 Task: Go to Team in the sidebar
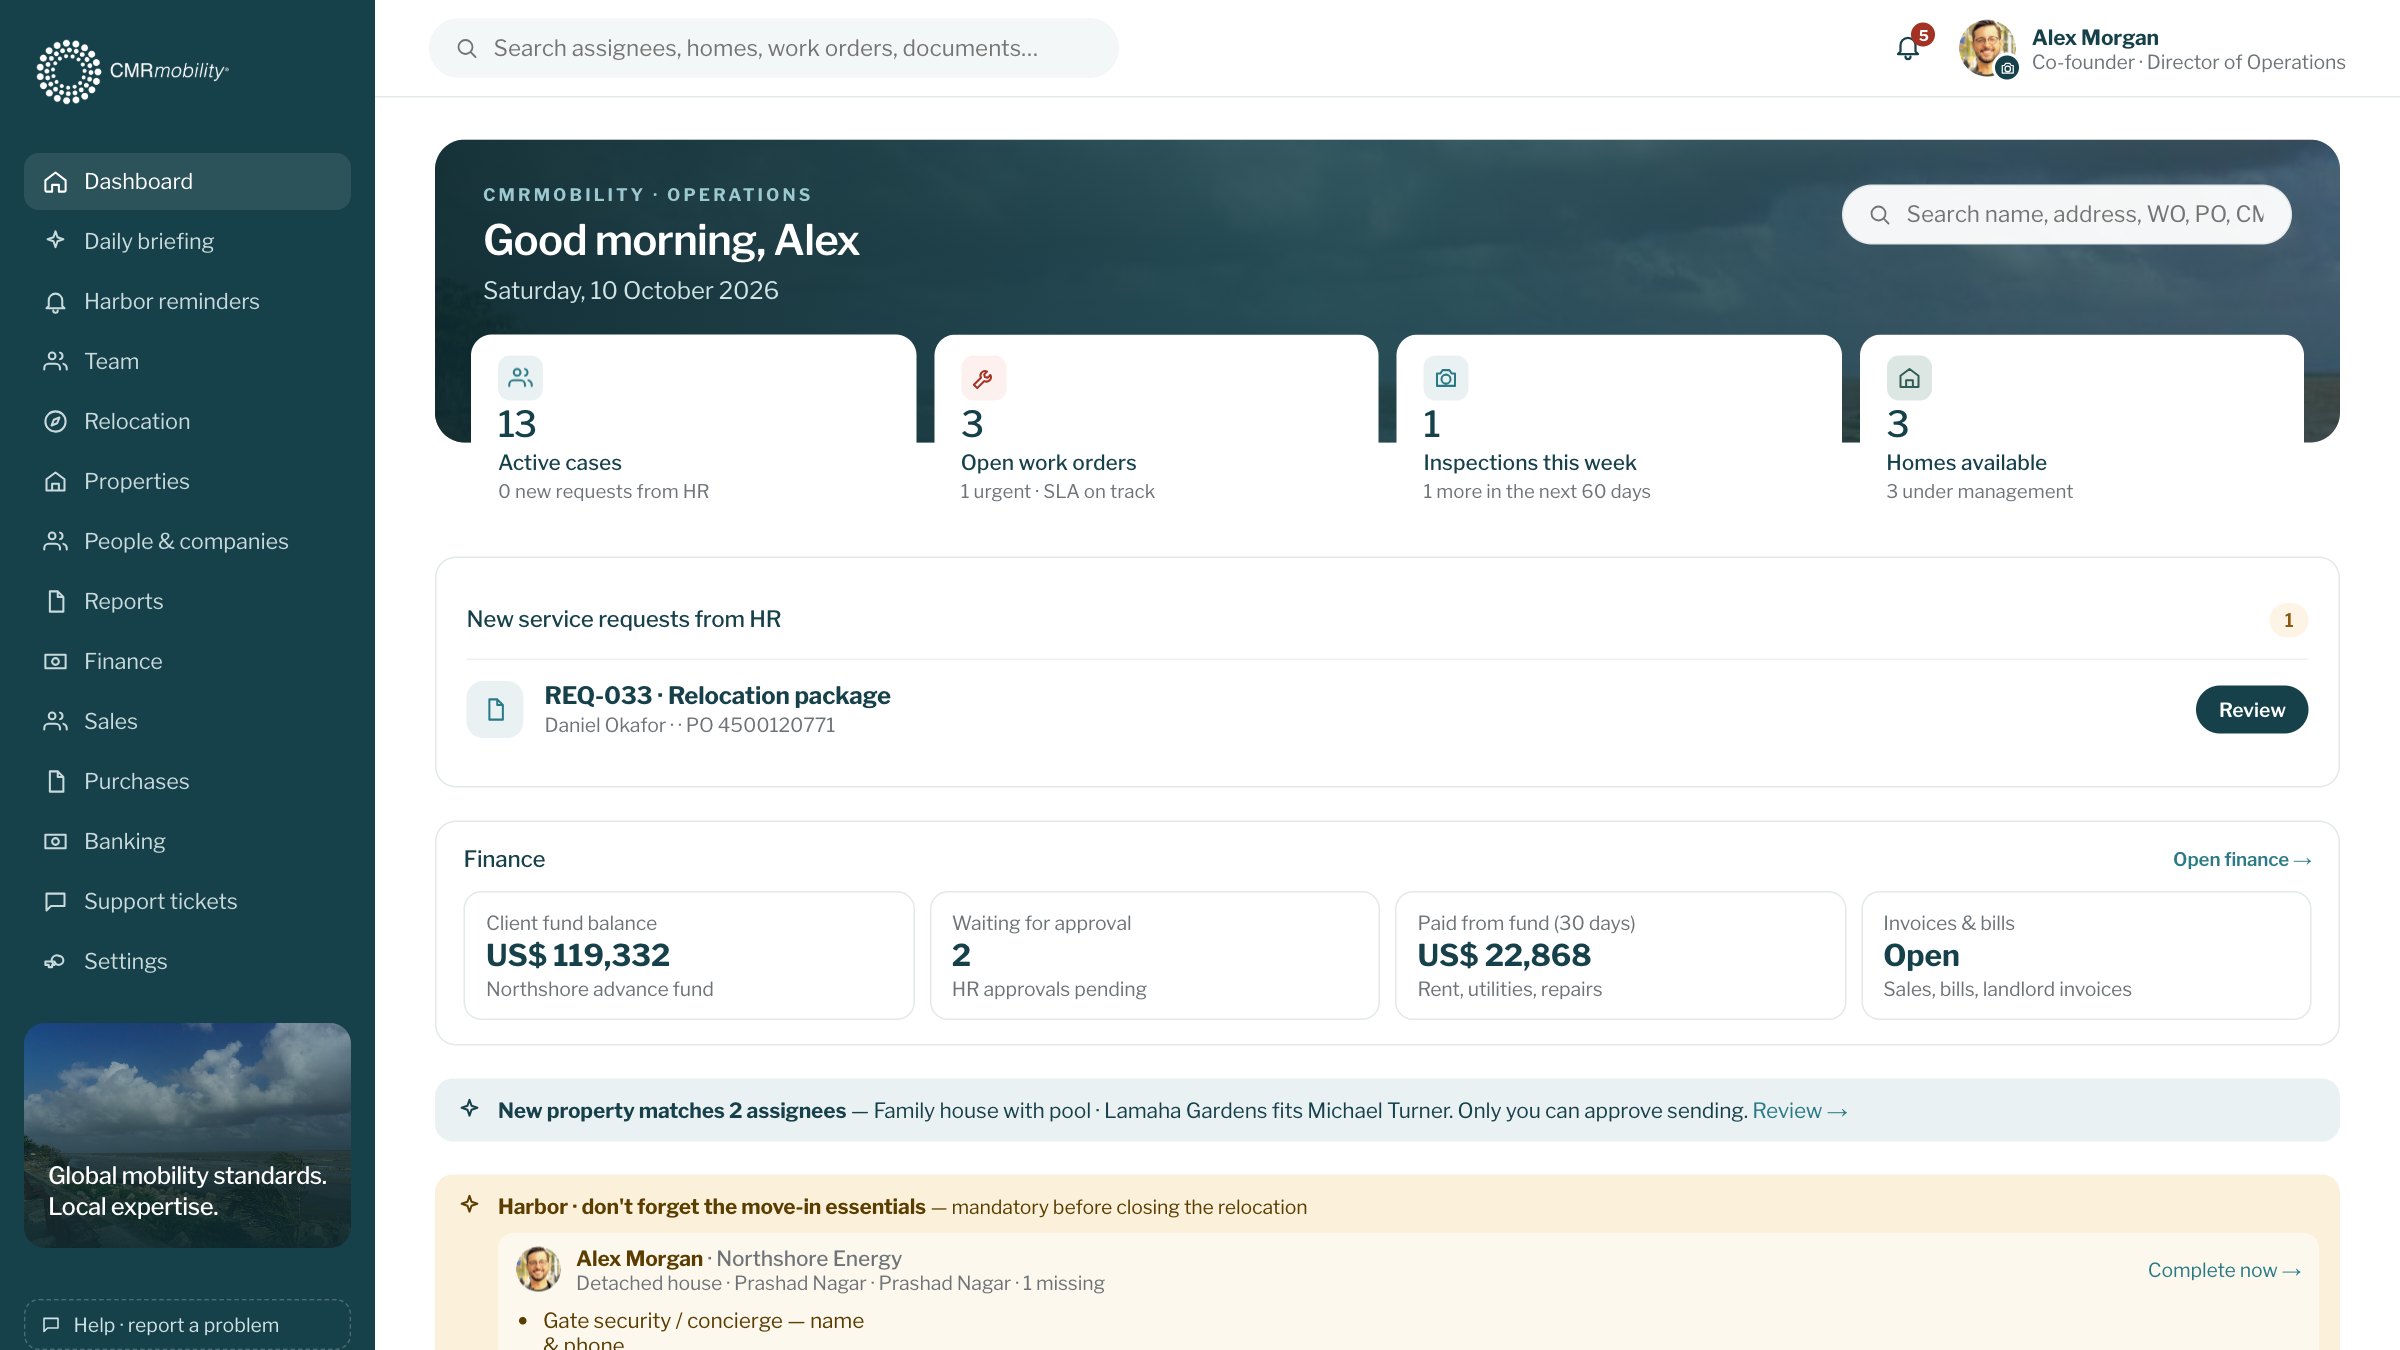pos(187,361)
